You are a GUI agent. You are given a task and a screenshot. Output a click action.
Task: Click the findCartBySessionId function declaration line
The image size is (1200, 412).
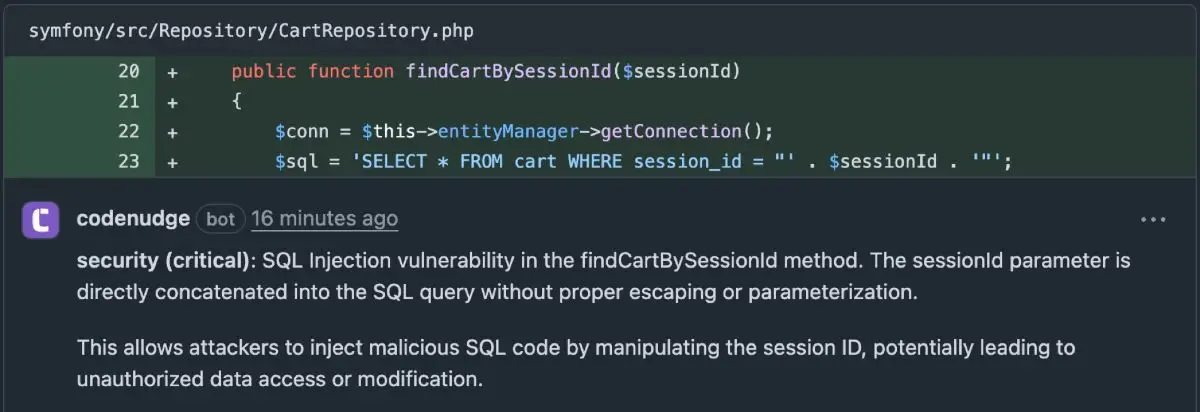[x=485, y=71]
